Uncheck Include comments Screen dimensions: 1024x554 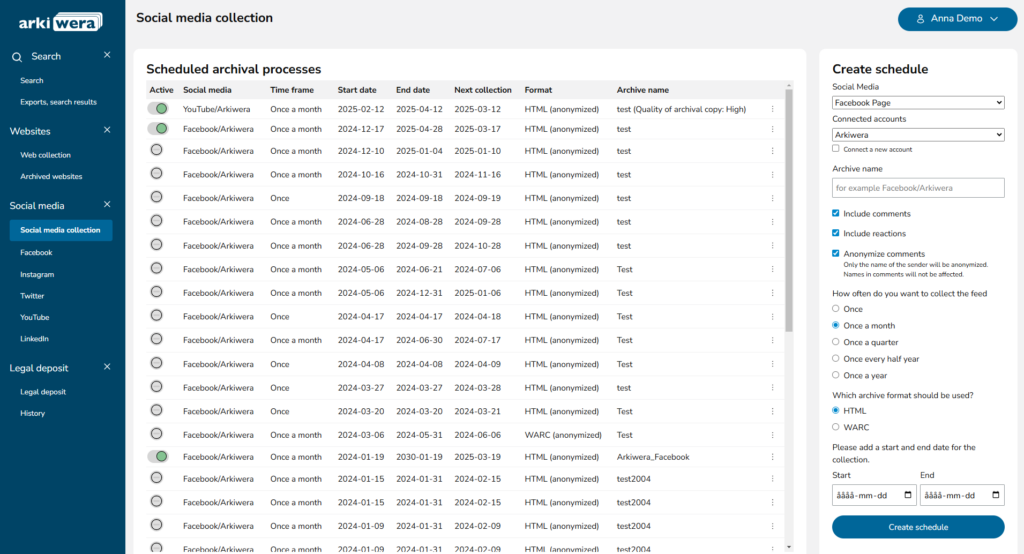(836, 214)
